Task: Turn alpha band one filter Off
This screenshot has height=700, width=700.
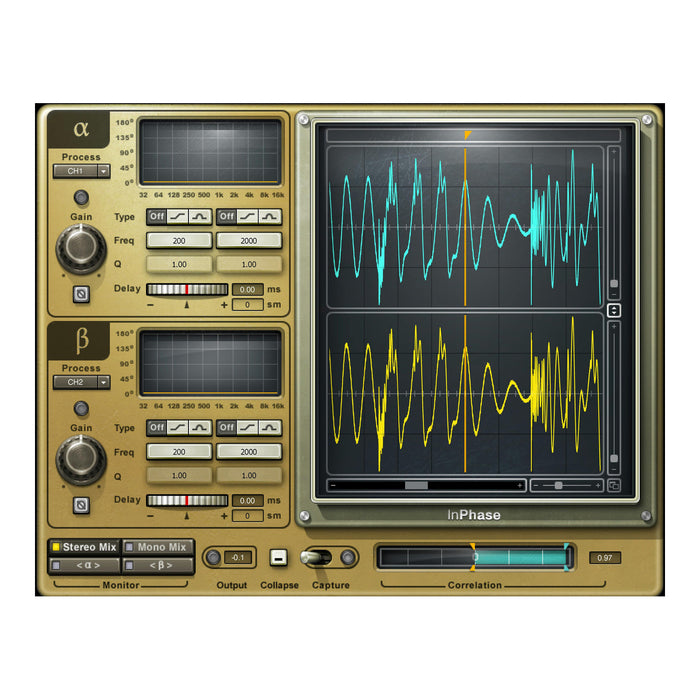Action: tap(157, 217)
